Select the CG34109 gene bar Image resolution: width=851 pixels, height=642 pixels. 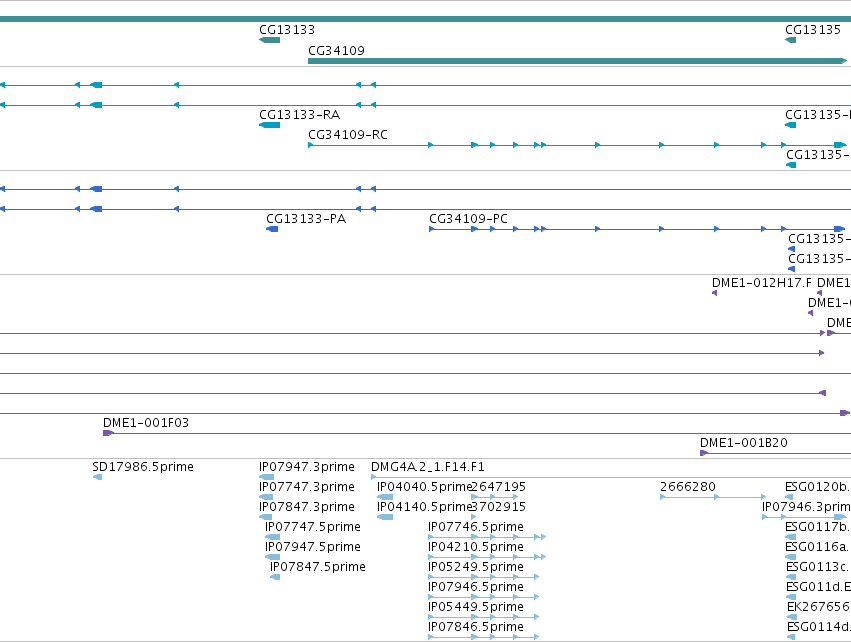click(x=577, y=61)
